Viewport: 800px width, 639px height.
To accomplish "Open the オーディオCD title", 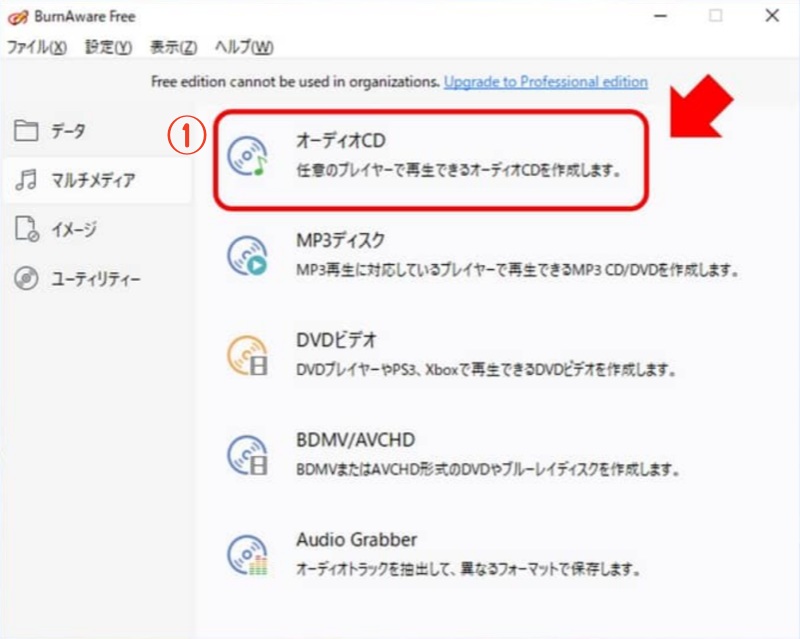I will click(x=341, y=140).
